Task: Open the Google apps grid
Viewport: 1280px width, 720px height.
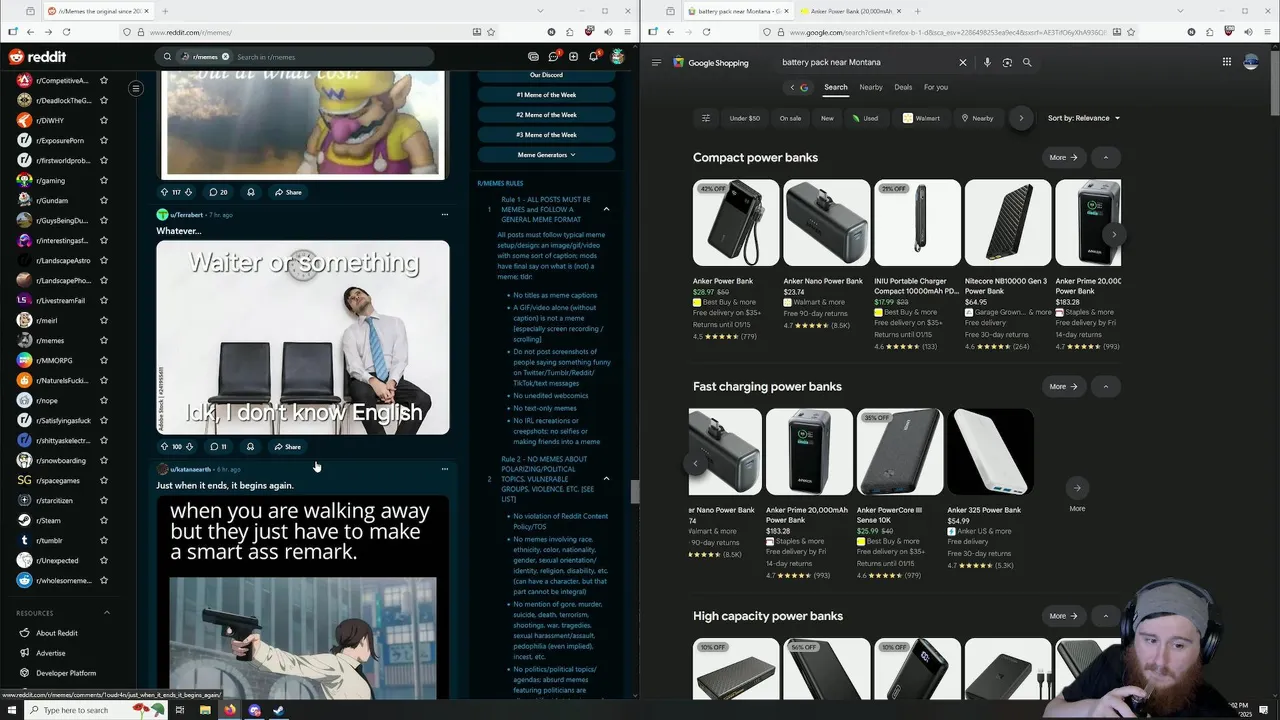Action: 1227,62
